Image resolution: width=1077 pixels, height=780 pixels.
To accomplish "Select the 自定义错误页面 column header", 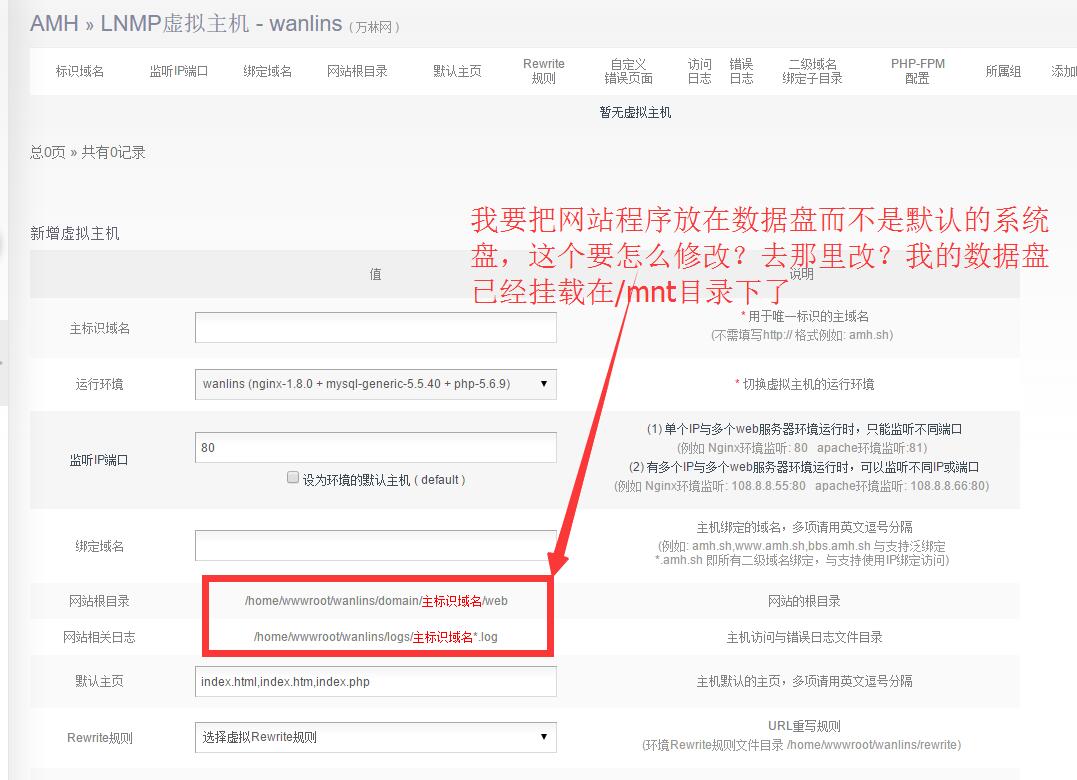I will [x=628, y=71].
